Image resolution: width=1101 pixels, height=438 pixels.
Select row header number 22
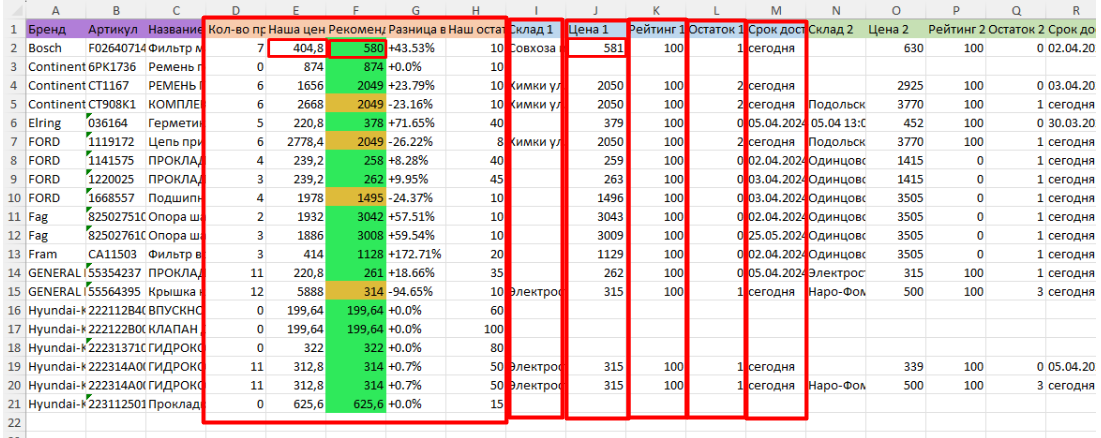pyautogui.click(x=13, y=423)
